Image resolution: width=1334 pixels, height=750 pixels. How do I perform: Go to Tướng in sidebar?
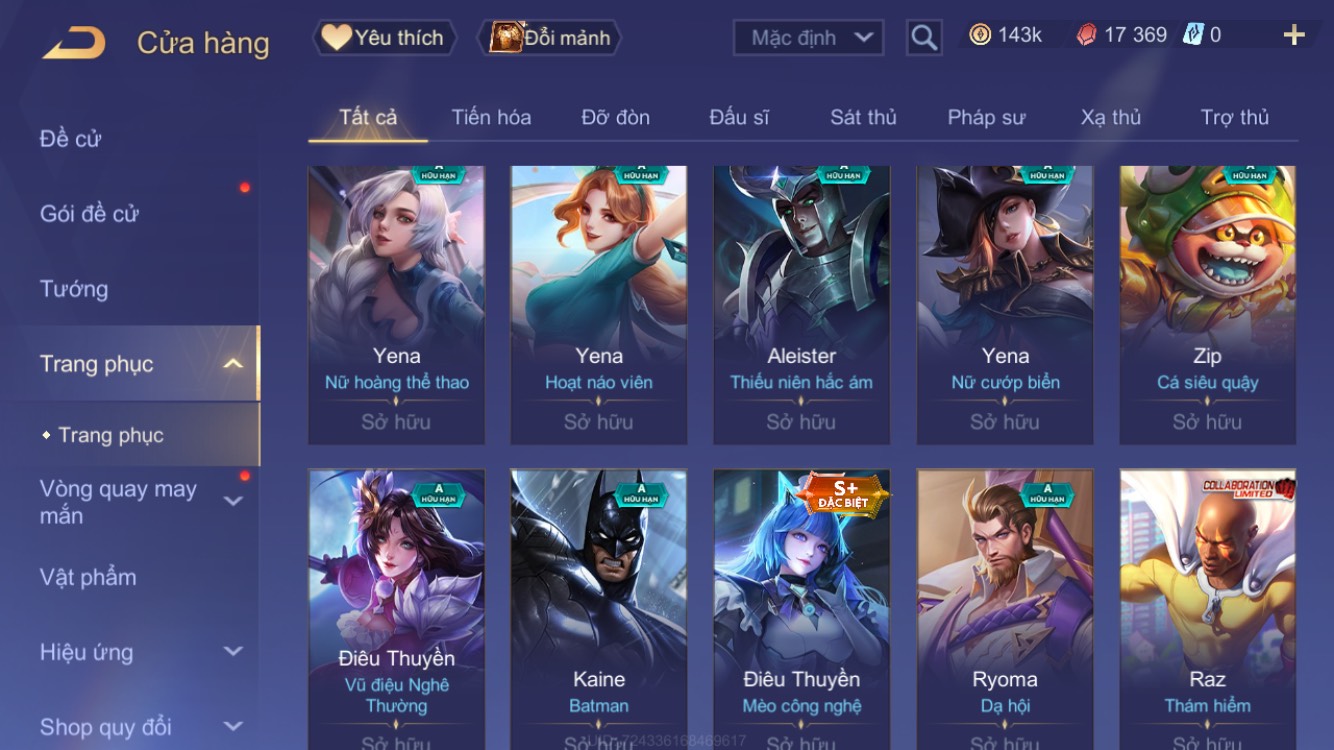tap(74, 289)
